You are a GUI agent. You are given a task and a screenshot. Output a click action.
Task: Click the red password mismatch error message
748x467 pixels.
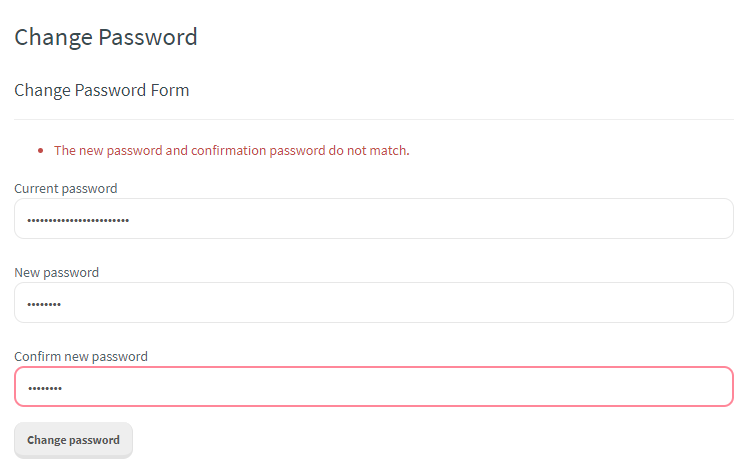(232, 151)
